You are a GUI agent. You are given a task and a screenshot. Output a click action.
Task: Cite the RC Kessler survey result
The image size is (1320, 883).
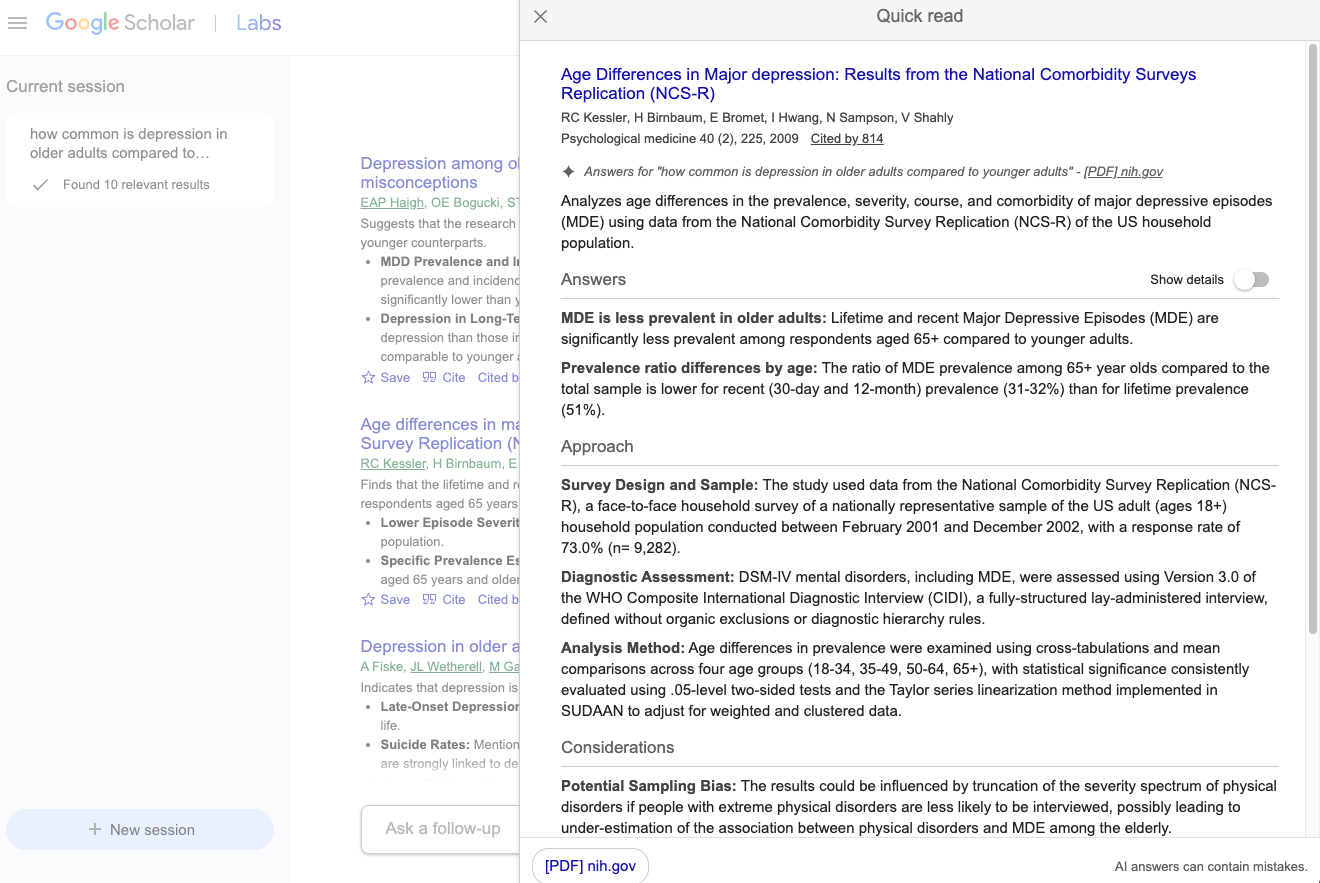[444, 599]
